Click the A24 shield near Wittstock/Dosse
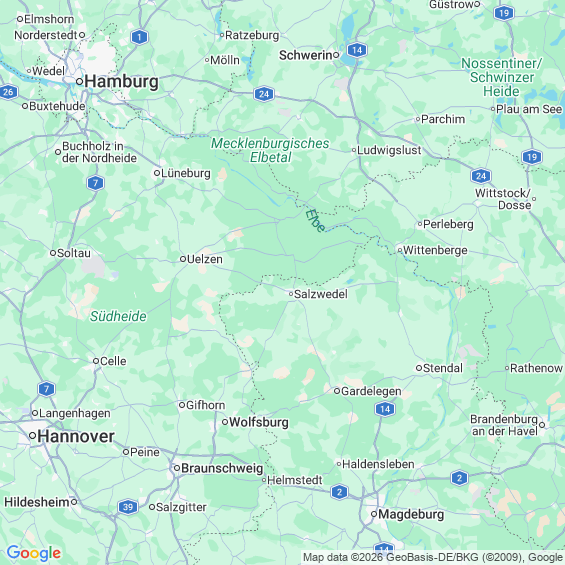565x565 pixels. pyautogui.click(x=481, y=176)
